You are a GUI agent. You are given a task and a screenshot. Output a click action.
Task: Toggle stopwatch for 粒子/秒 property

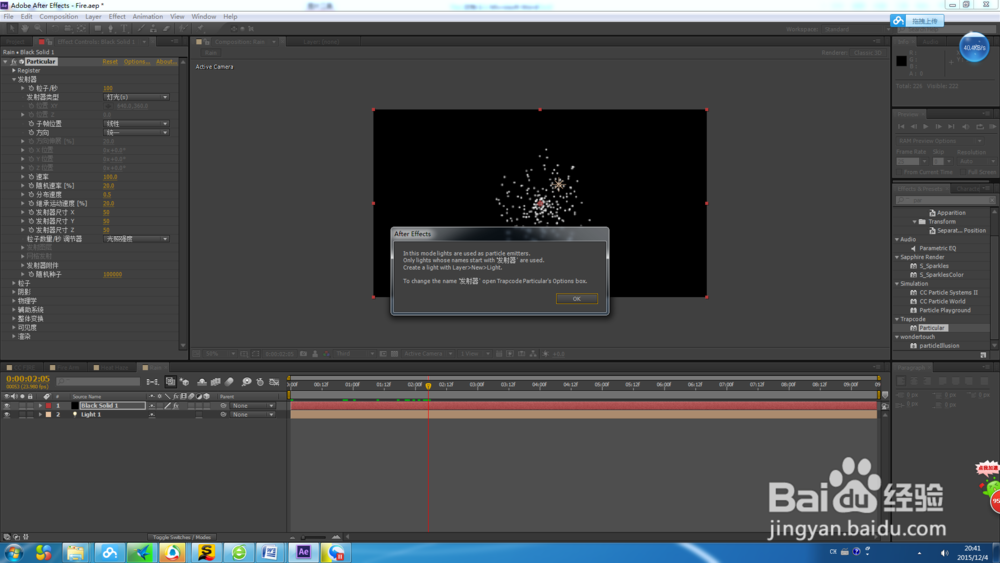coord(31,89)
